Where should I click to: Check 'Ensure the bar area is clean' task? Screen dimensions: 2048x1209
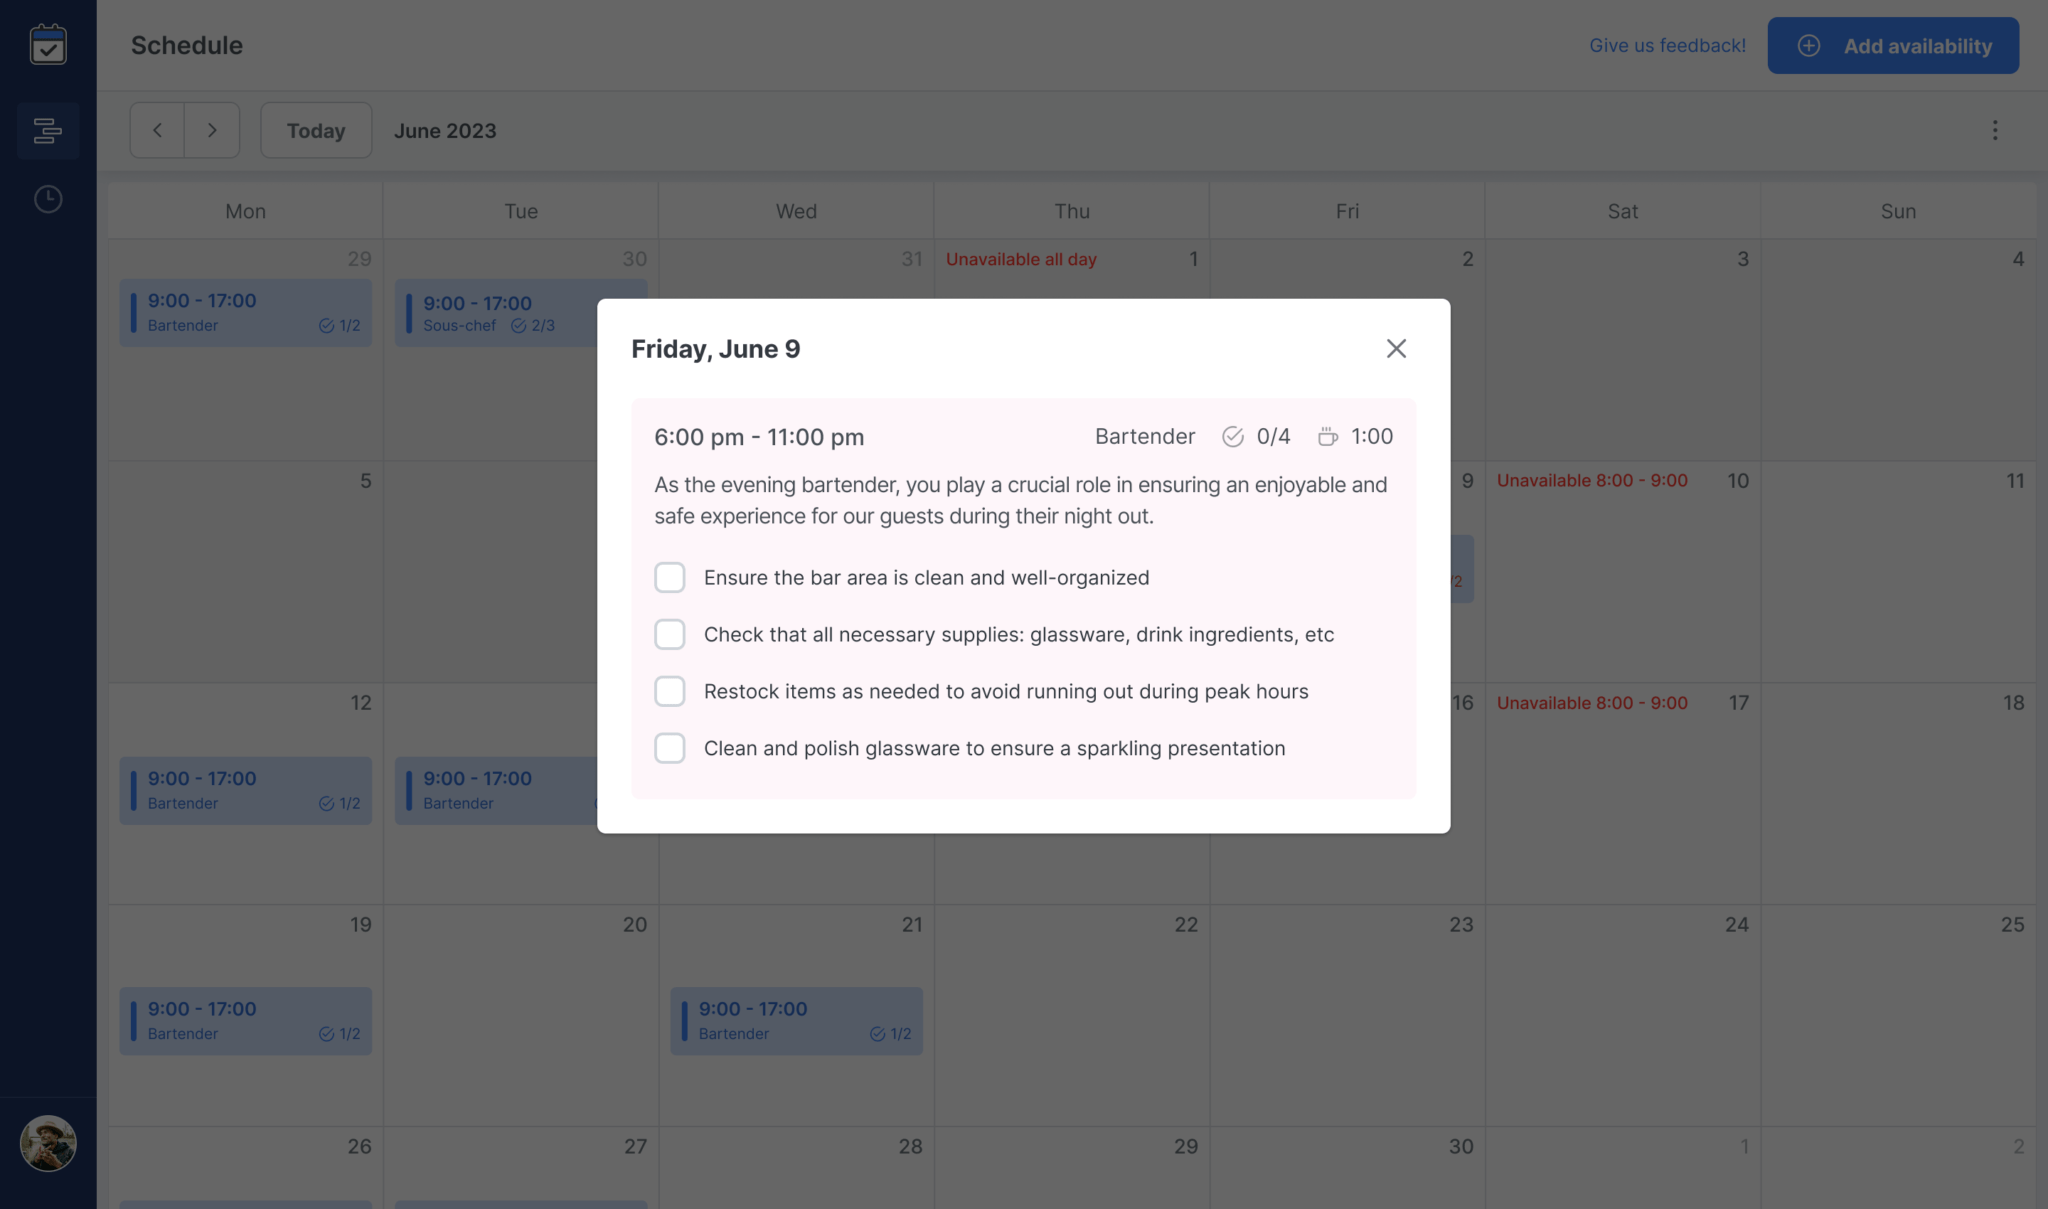[670, 577]
